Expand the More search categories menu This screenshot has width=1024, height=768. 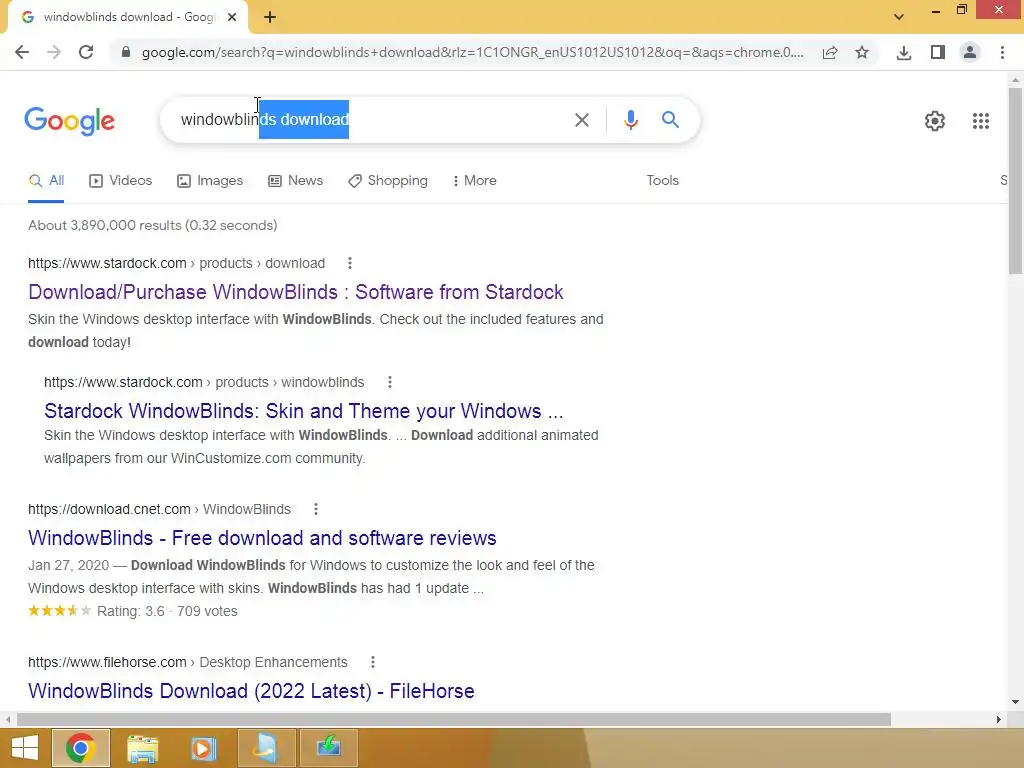[475, 181]
